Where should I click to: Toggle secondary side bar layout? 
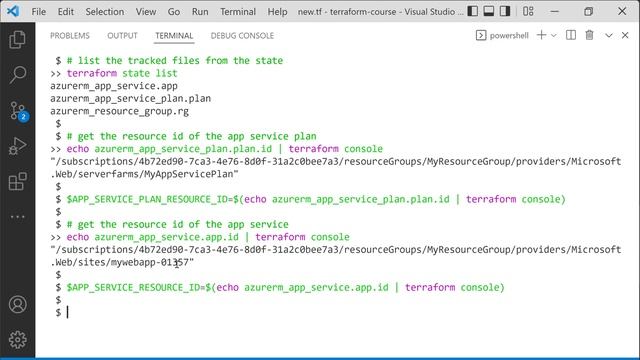505,11
